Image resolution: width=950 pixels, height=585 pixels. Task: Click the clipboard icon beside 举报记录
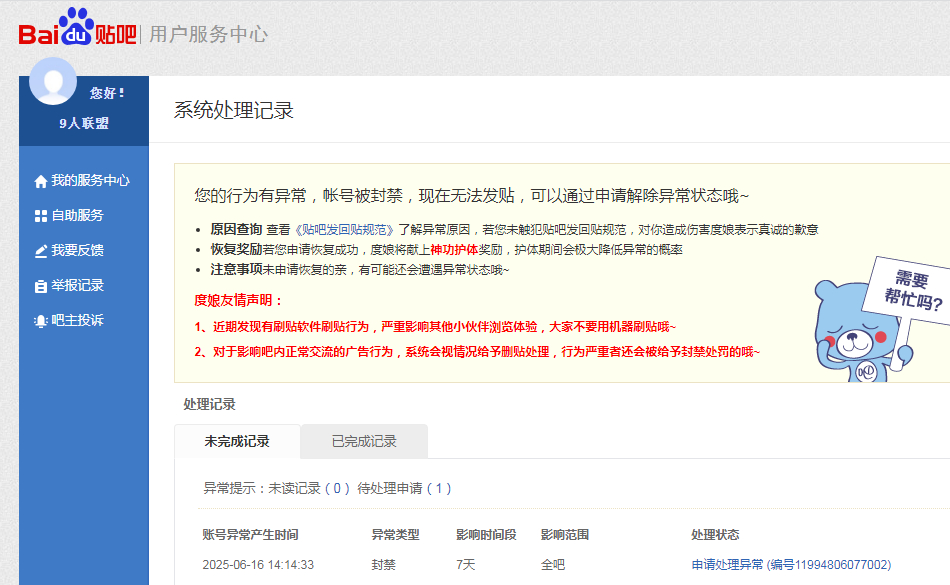pos(41,286)
